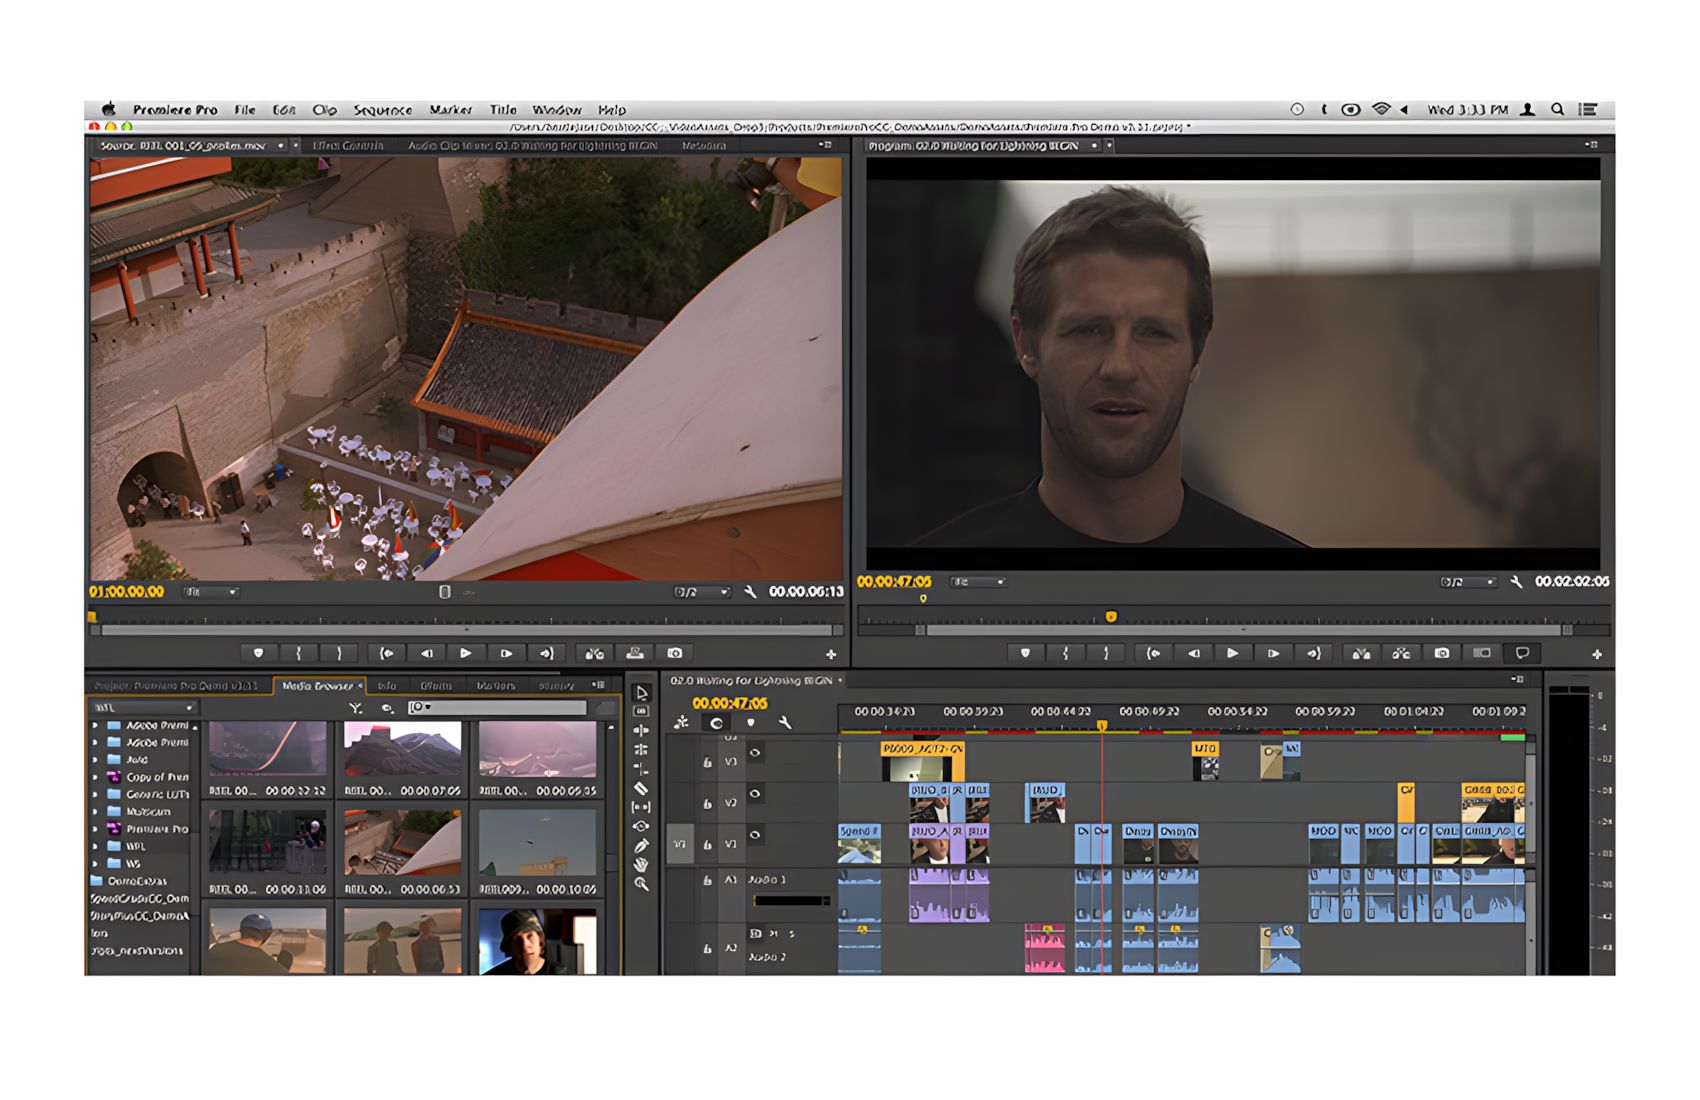Click Media Browser search field

(x=498, y=707)
